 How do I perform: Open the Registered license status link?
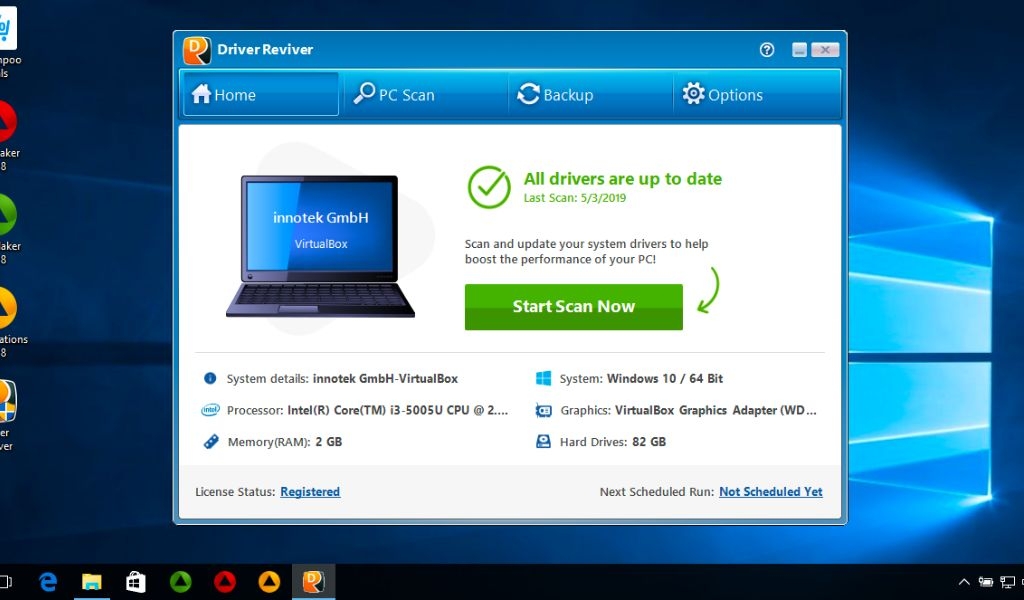[310, 491]
